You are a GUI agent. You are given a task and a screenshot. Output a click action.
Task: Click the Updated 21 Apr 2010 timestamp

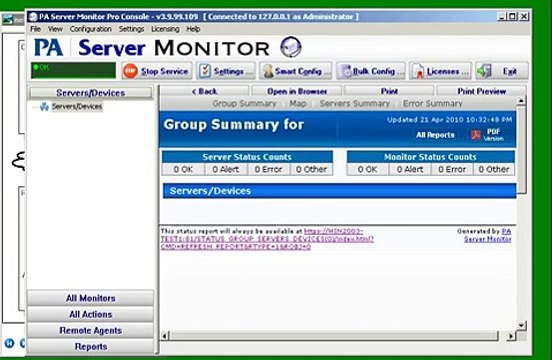[450, 120]
